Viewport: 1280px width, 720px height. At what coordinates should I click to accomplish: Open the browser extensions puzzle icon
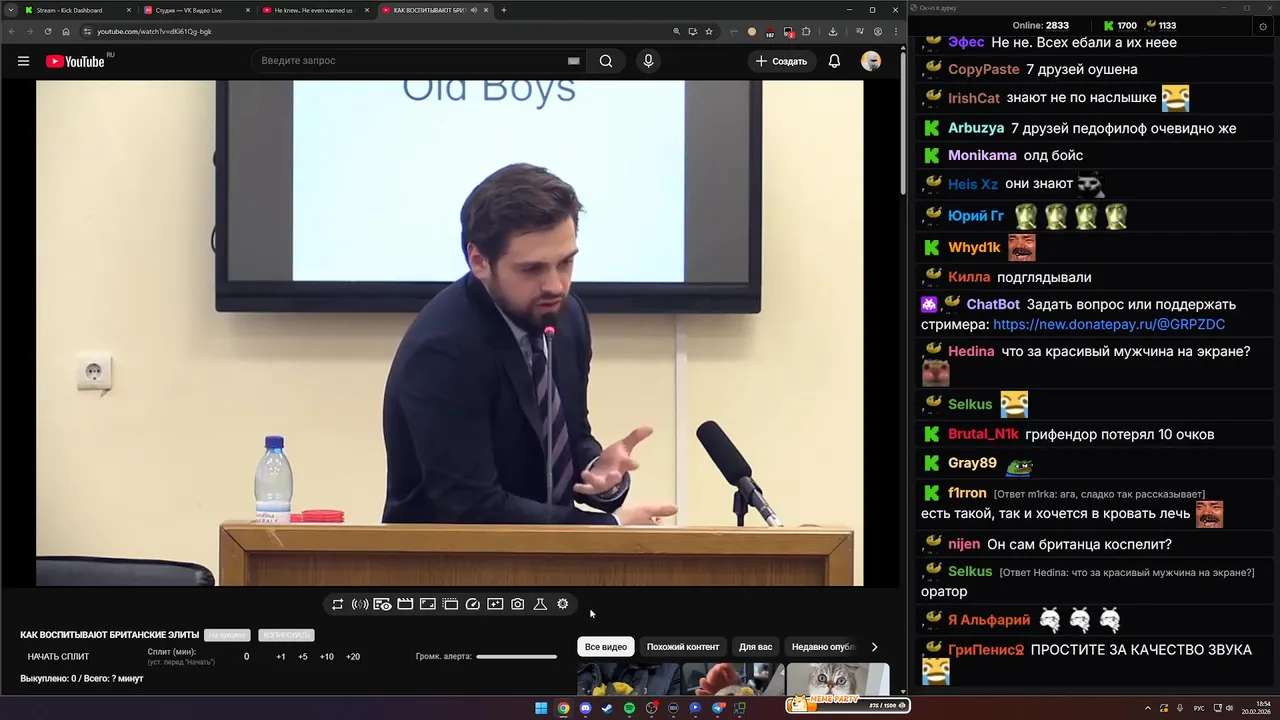(806, 31)
